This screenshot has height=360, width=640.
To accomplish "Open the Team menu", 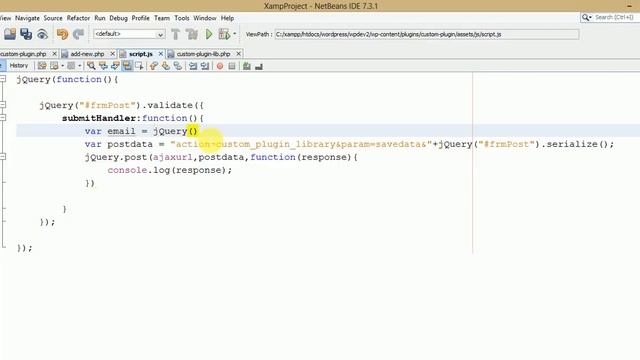I will click(162, 18).
